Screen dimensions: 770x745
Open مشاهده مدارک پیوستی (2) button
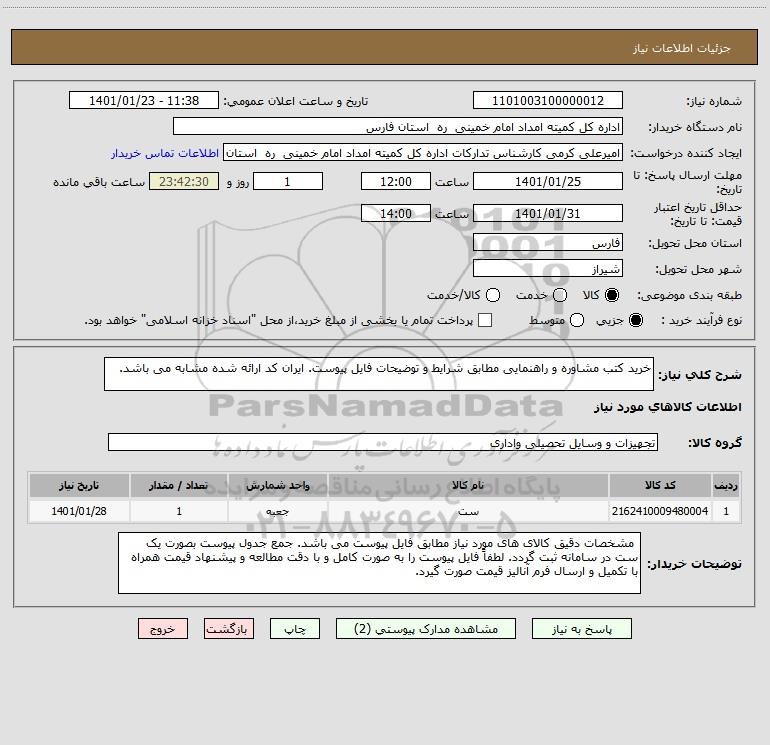point(426,629)
